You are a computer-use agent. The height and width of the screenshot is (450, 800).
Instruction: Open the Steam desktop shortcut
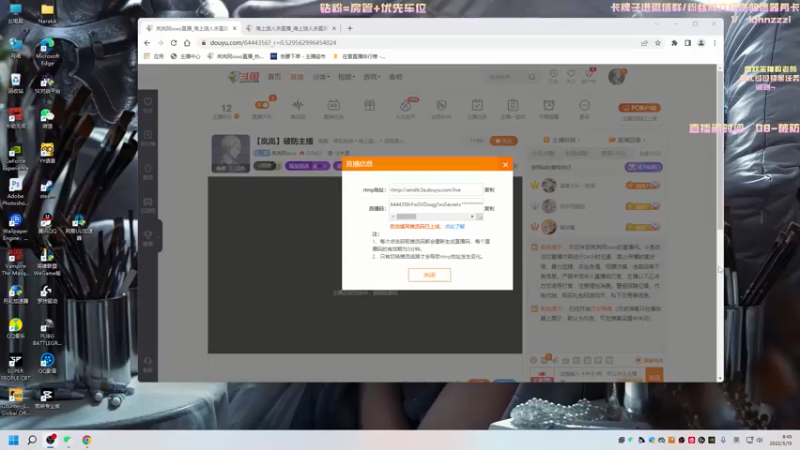47,190
